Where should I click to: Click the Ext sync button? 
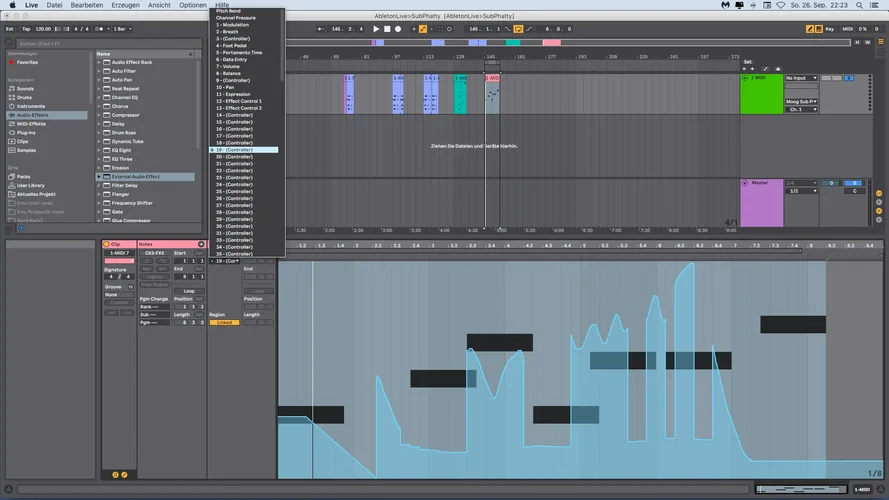tap(9, 29)
